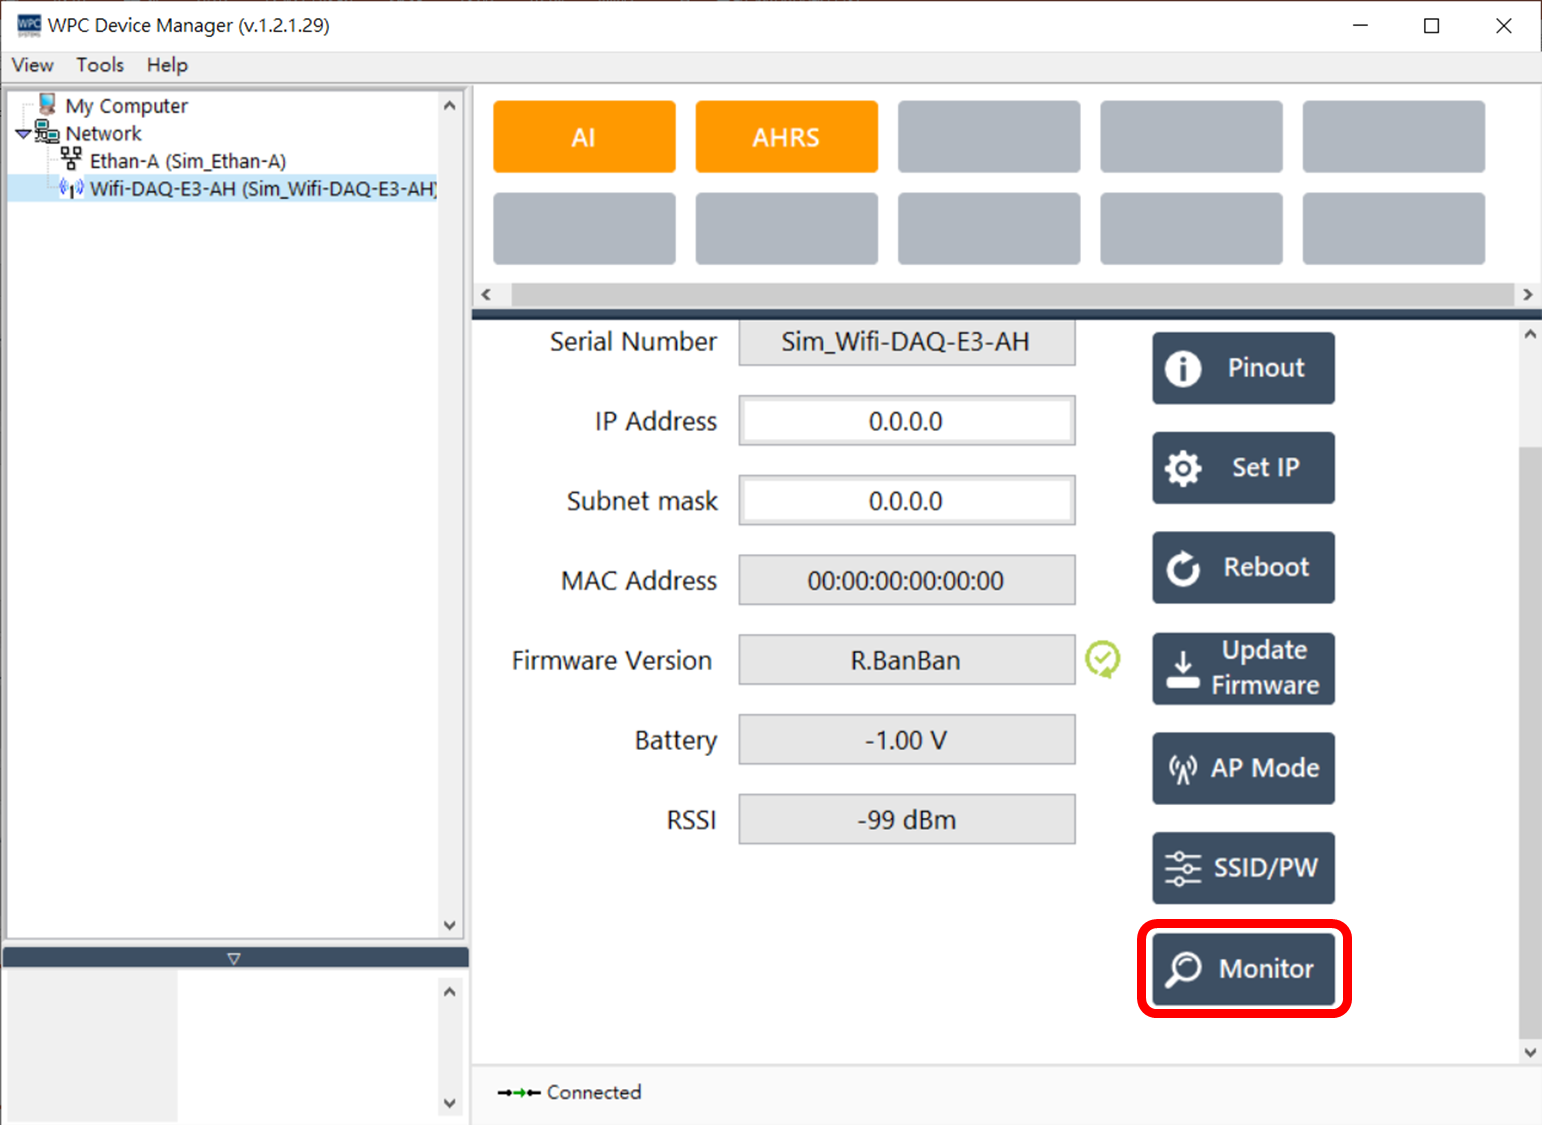This screenshot has height=1125, width=1542.
Task: Click the Pinout info button
Action: coord(1243,368)
